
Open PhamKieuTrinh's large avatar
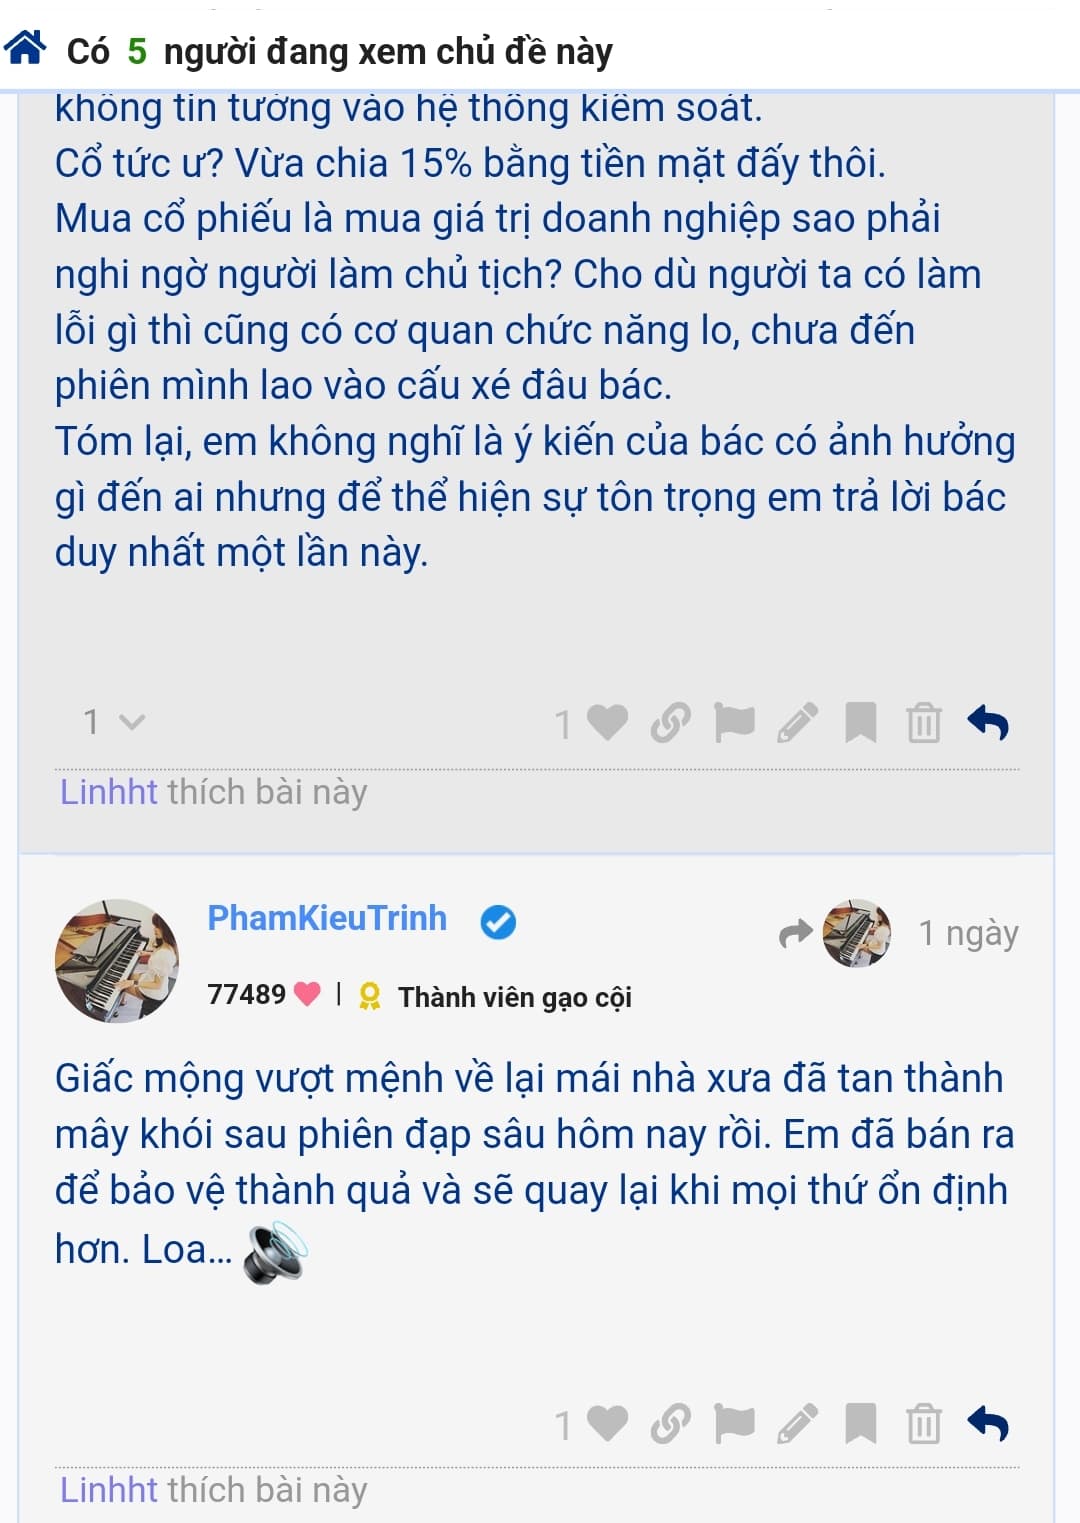(x=116, y=960)
